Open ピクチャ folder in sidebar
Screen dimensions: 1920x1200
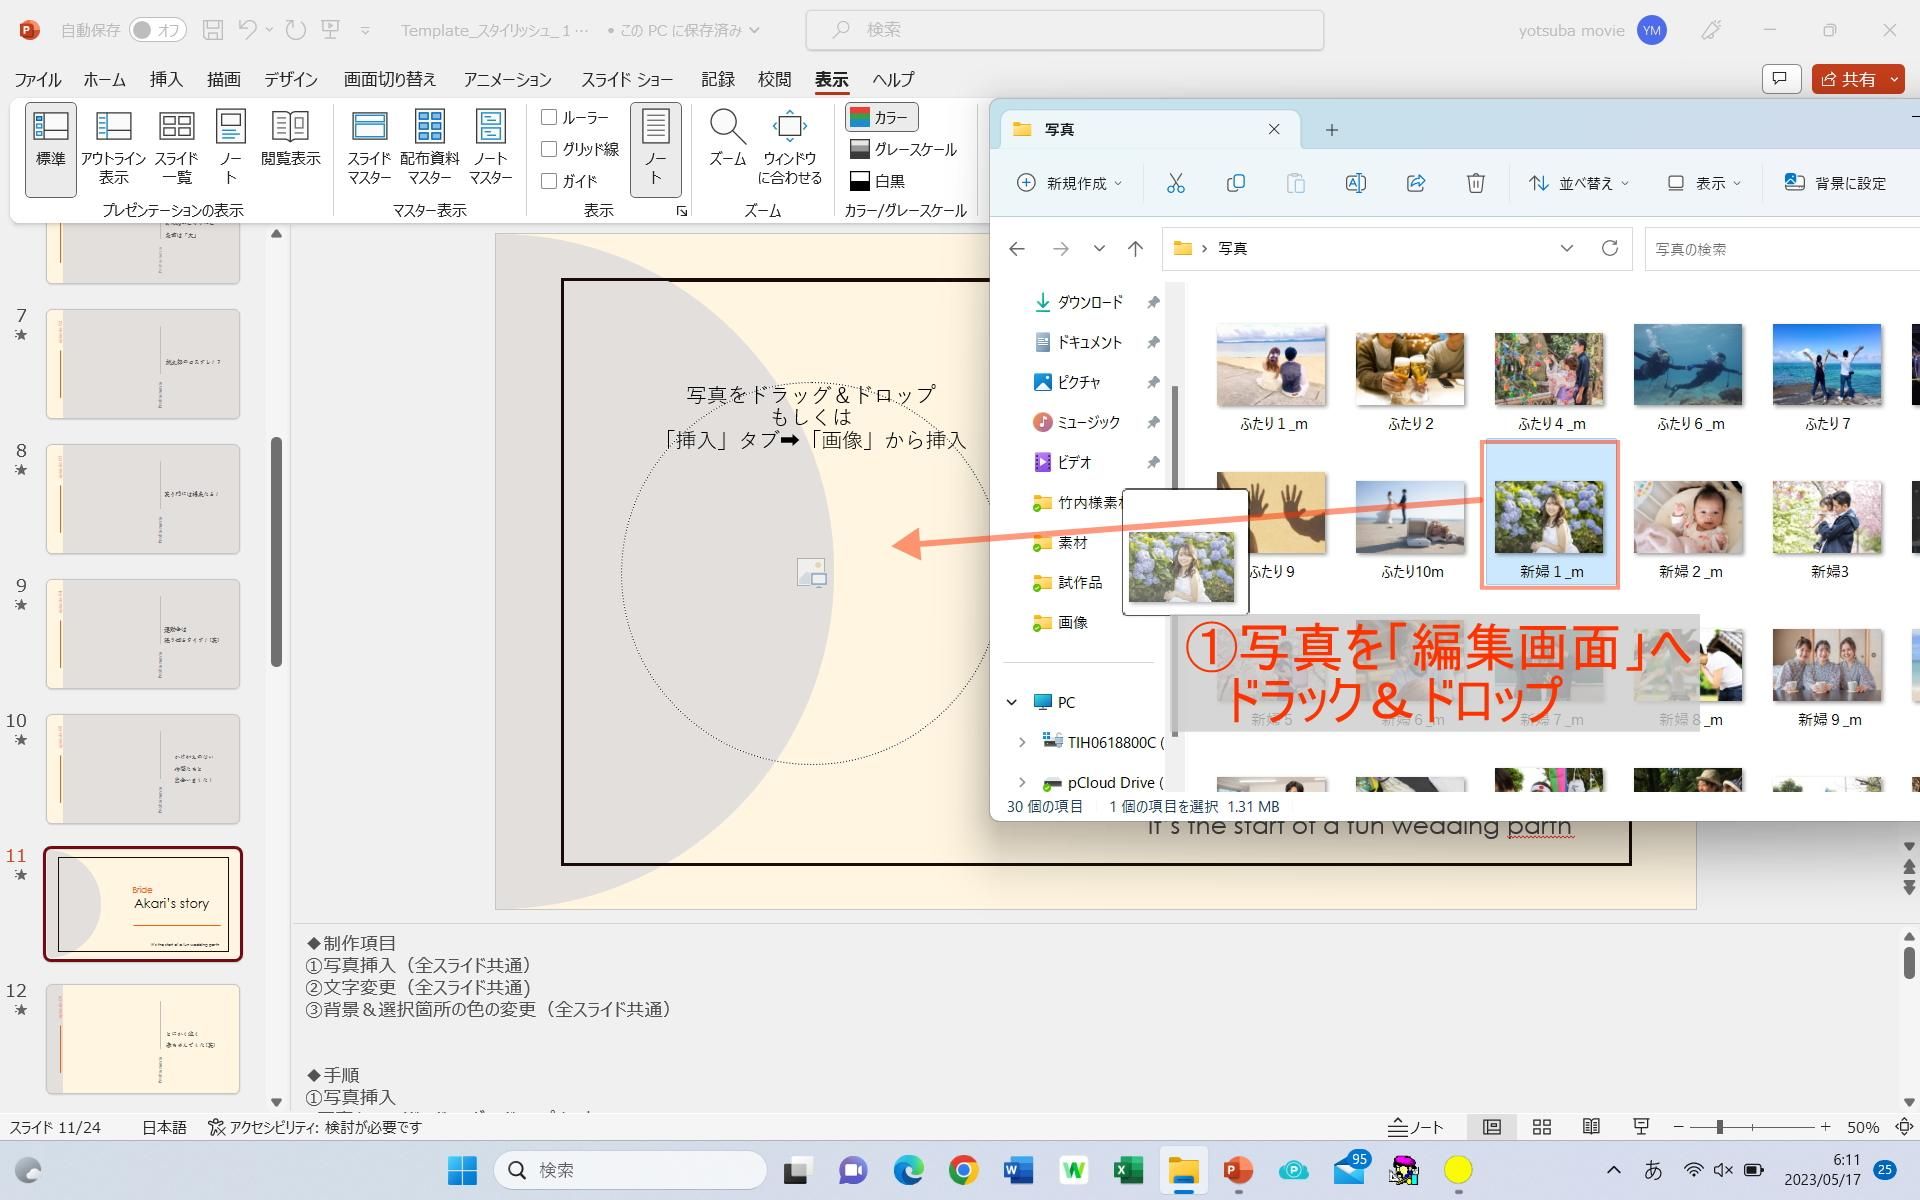[1078, 382]
